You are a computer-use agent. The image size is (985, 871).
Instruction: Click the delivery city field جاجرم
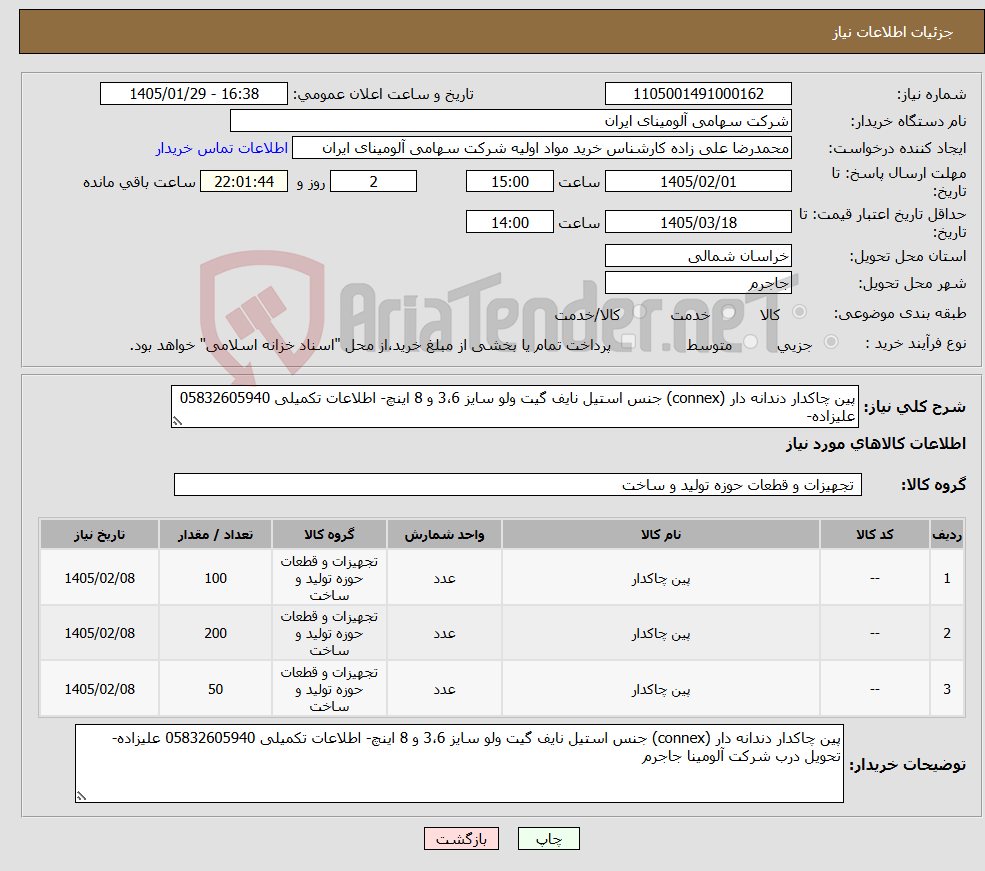click(698, 283)
